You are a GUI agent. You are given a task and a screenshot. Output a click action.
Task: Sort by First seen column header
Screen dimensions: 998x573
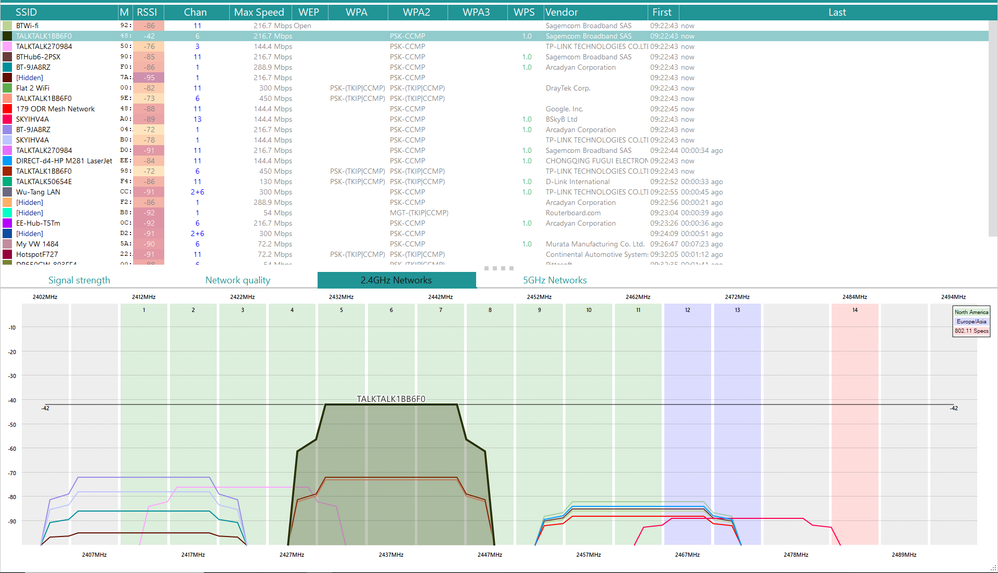click(663, 12)
